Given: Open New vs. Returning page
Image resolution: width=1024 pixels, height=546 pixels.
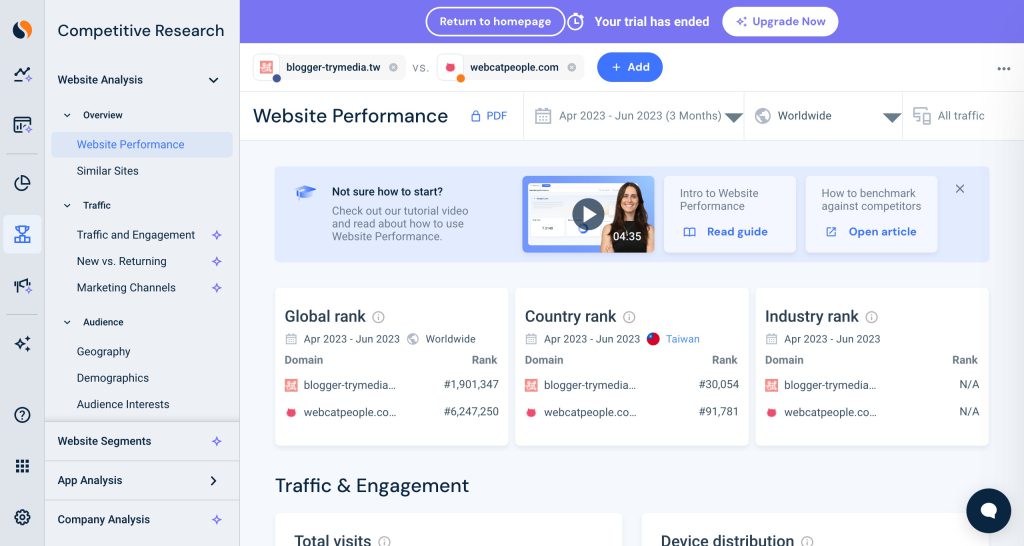Looking at the screenshot, I should coord(121,261).
